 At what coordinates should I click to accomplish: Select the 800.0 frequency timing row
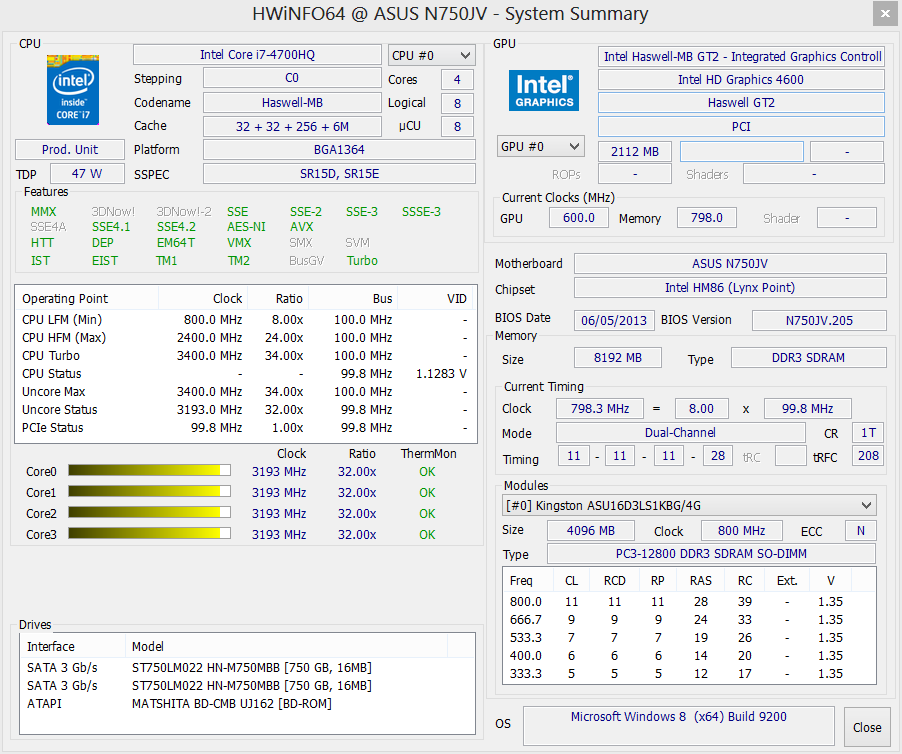(x=689, y=602)
